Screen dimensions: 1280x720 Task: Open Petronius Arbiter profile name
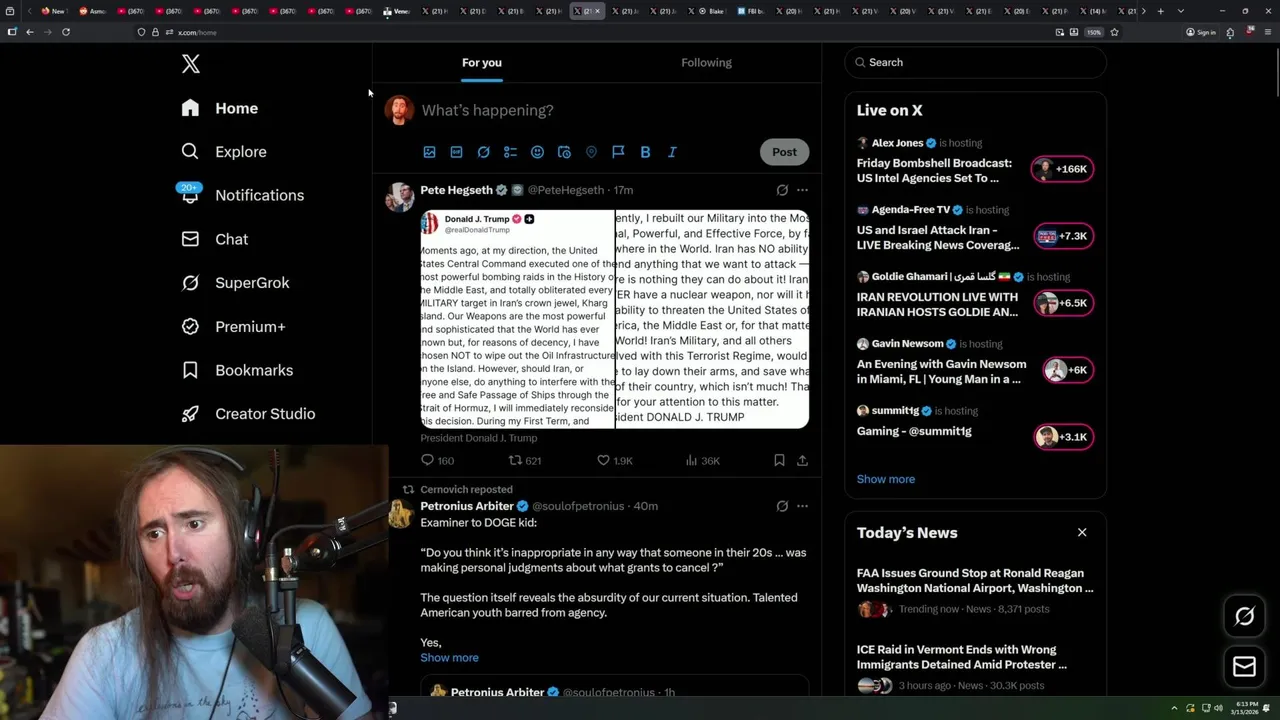tap(467, 506)
